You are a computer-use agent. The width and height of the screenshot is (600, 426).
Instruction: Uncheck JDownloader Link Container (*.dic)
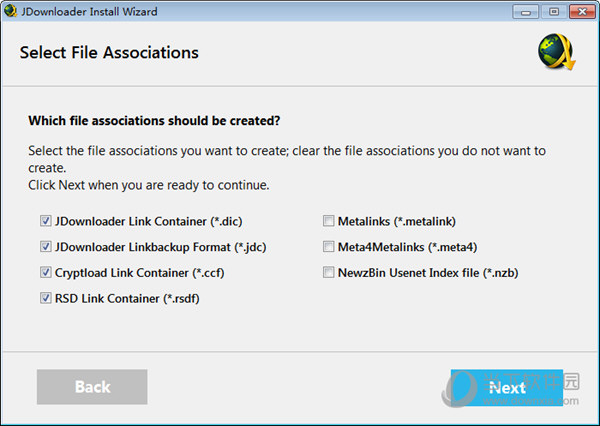pos(46,221)
